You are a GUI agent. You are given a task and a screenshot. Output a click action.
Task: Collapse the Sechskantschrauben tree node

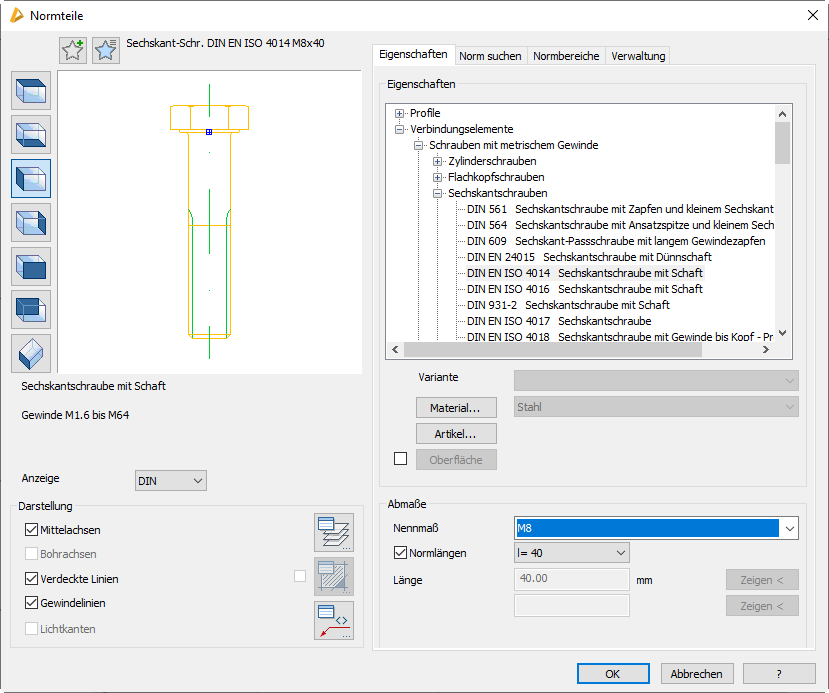point(438,193)
